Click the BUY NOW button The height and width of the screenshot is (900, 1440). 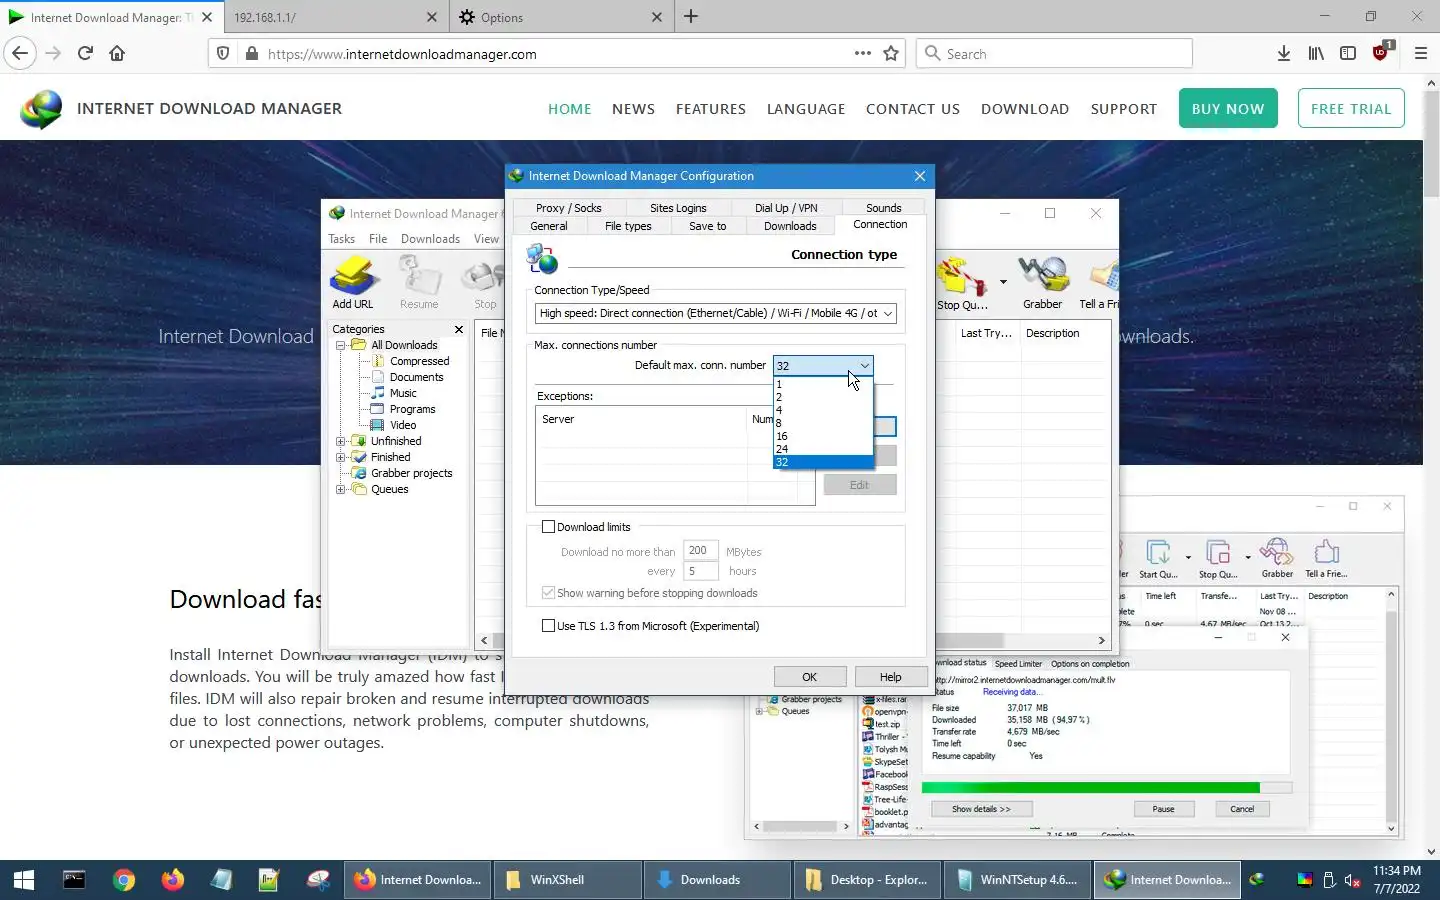pyautogui.click(x=1228, y=108)
